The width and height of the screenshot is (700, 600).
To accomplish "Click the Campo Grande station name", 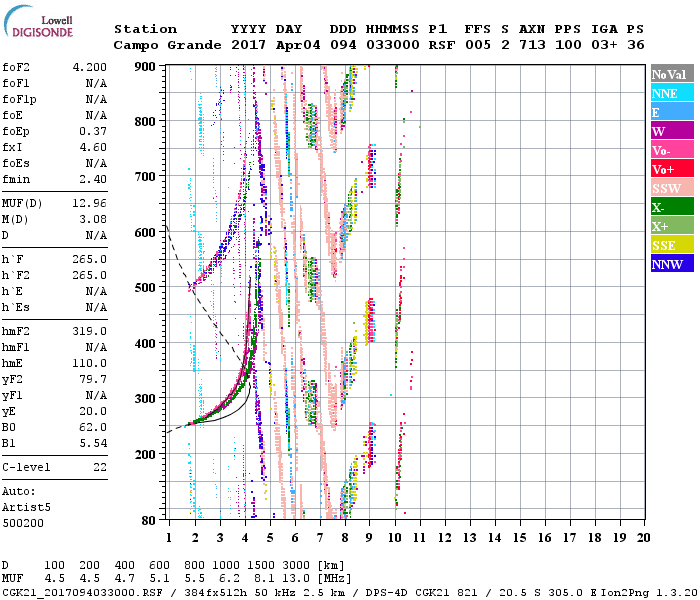I will click(167, 45).
